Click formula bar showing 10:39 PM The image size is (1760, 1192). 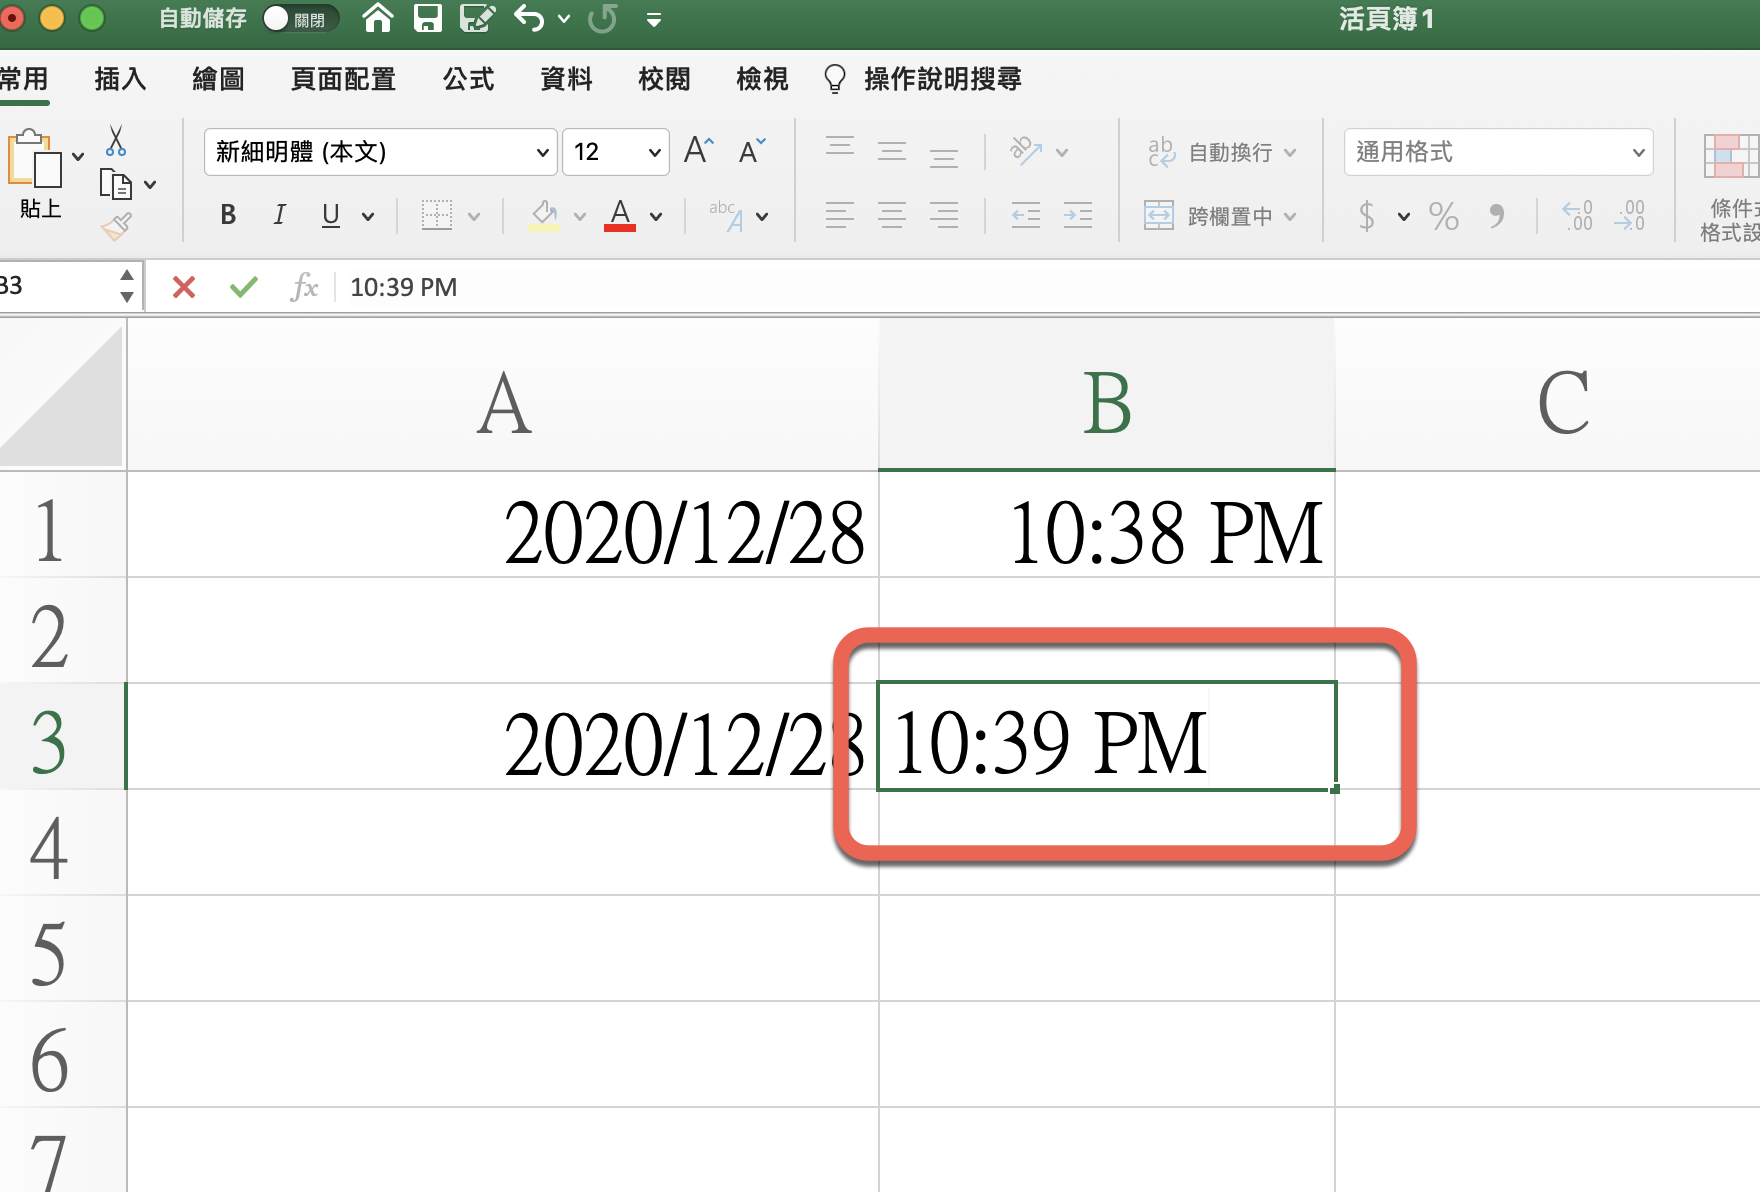pos(1047,288)
